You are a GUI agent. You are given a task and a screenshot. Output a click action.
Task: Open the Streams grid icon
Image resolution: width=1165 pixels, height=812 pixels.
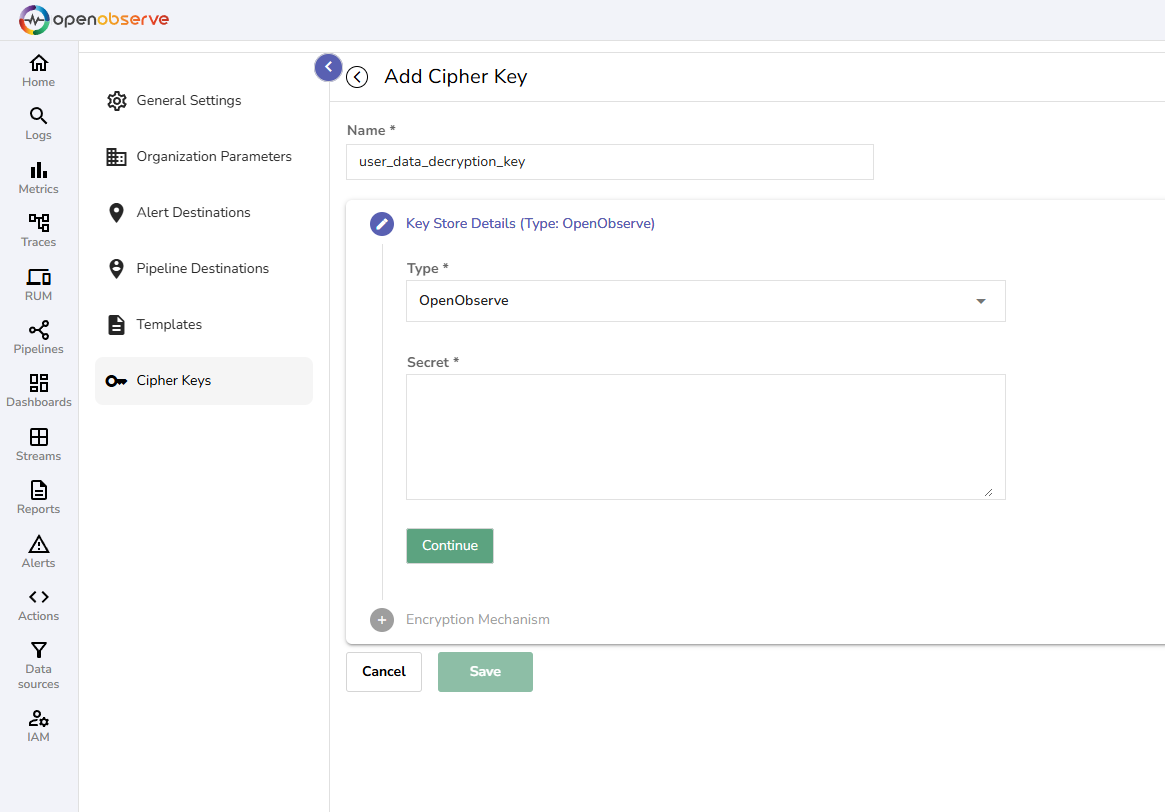(x=38, y=437)
